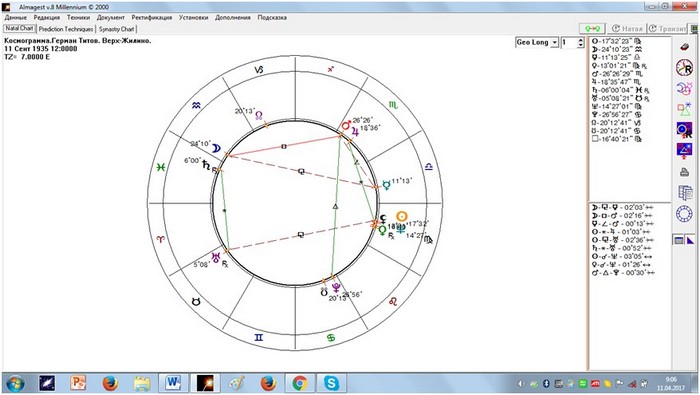Click the Uranus glyph on the chart wheel
The width and height of the screenshot is (700, 395).
(x=216, y=257)
